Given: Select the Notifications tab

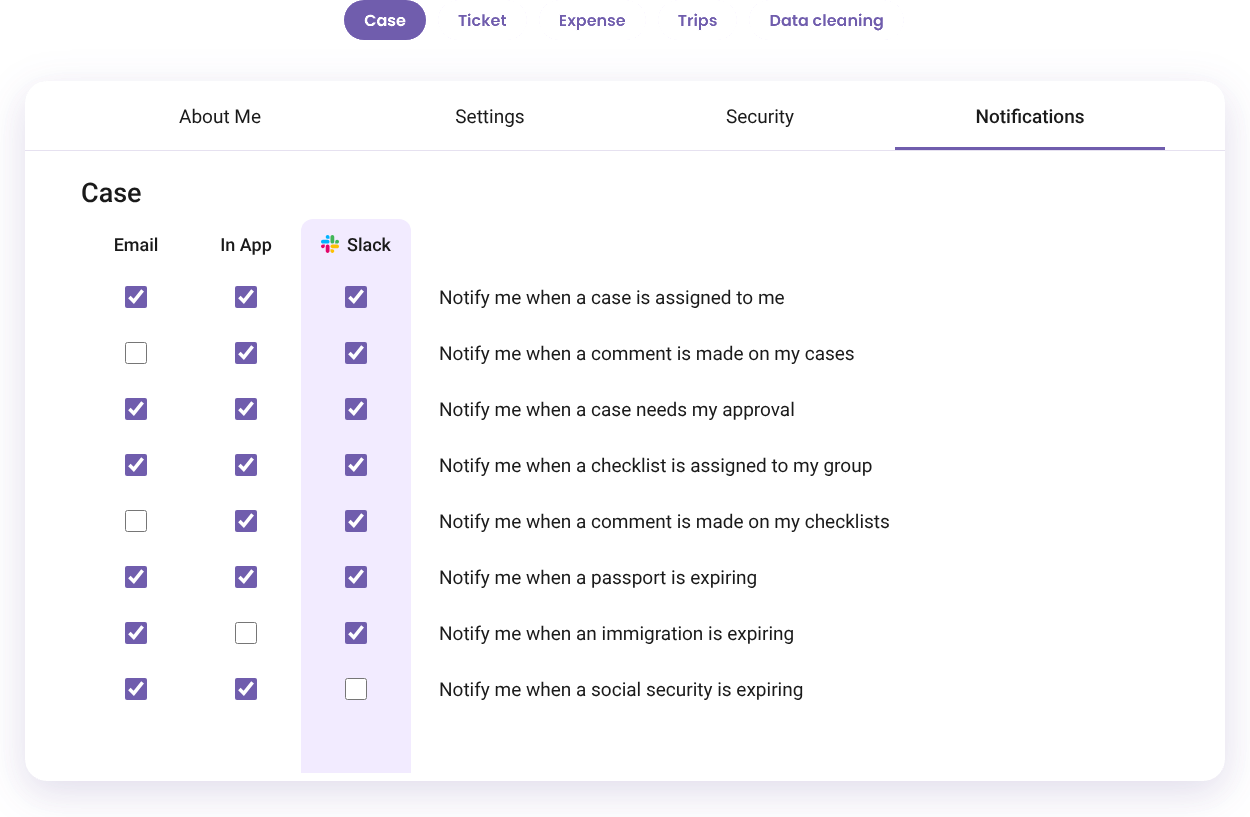Looking at the screenshot, I should coord(1030,117).
